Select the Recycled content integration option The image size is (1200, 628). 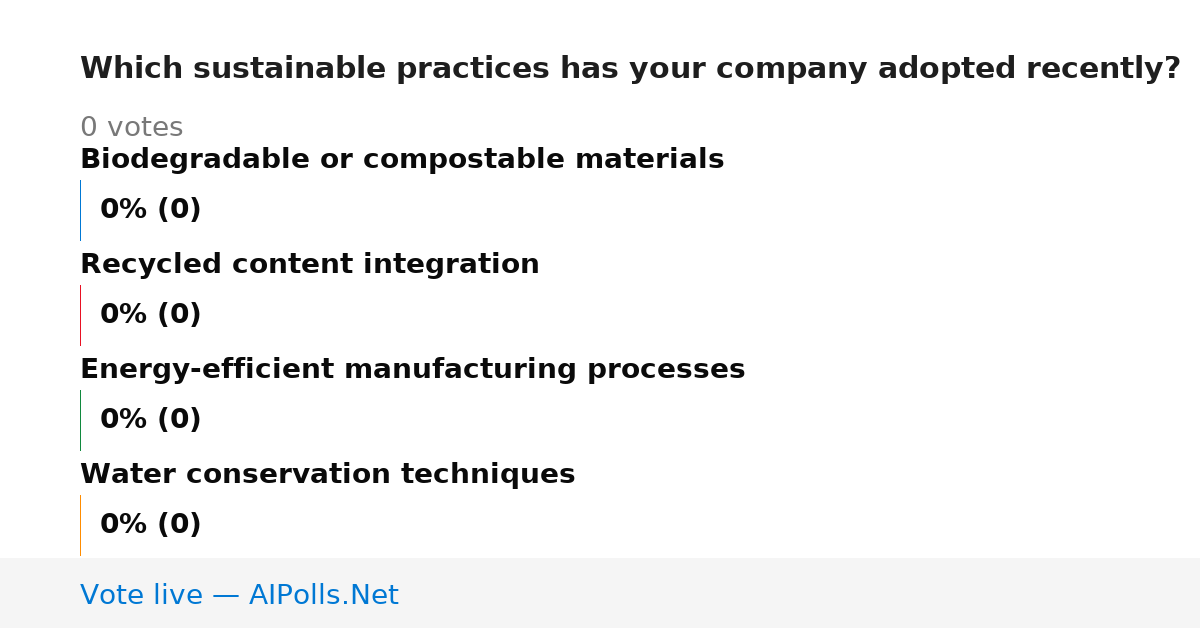tap(310, 265)
